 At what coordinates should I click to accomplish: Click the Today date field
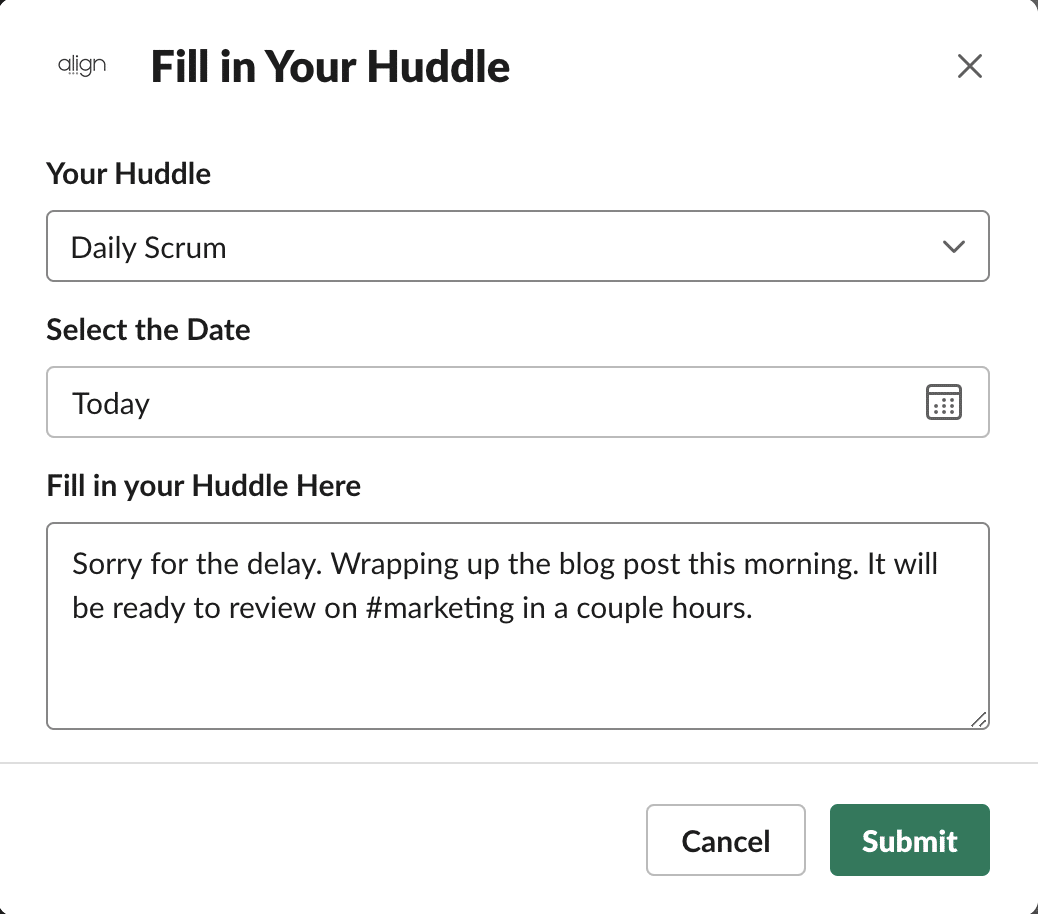480,402
